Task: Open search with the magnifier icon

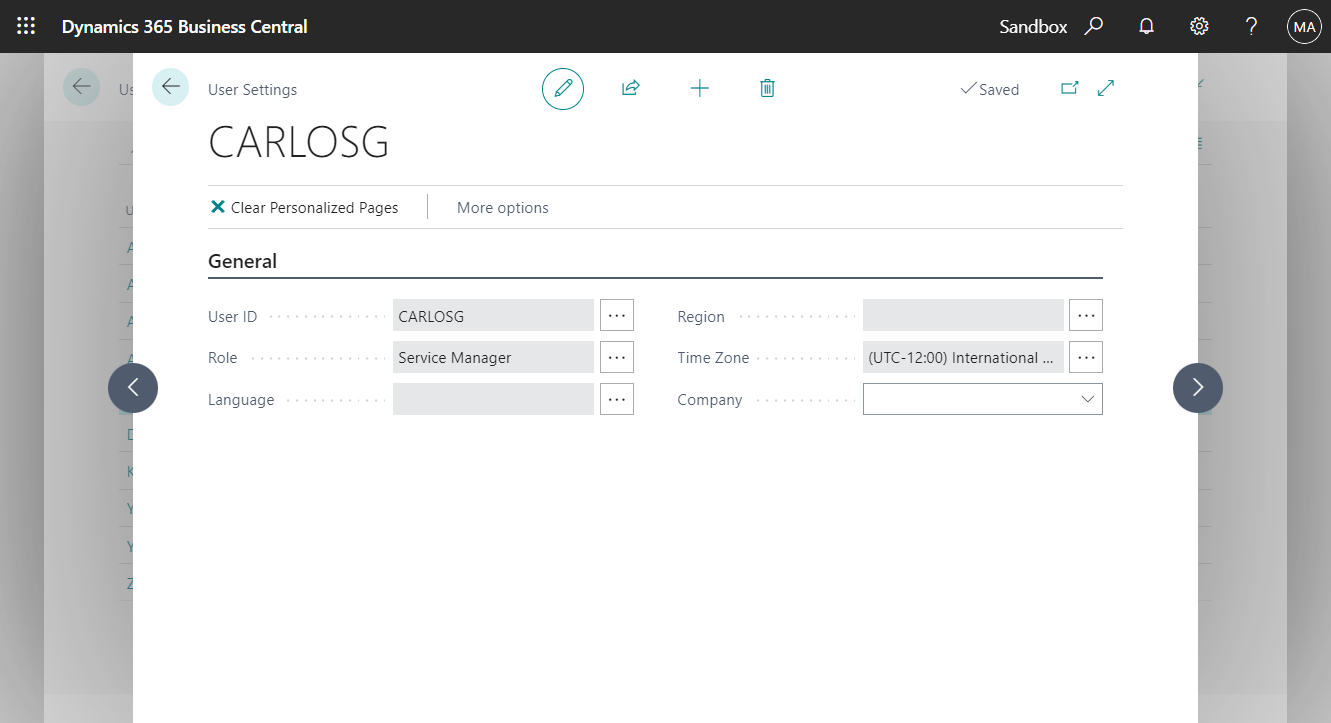Action: [x=1094, y=26]
